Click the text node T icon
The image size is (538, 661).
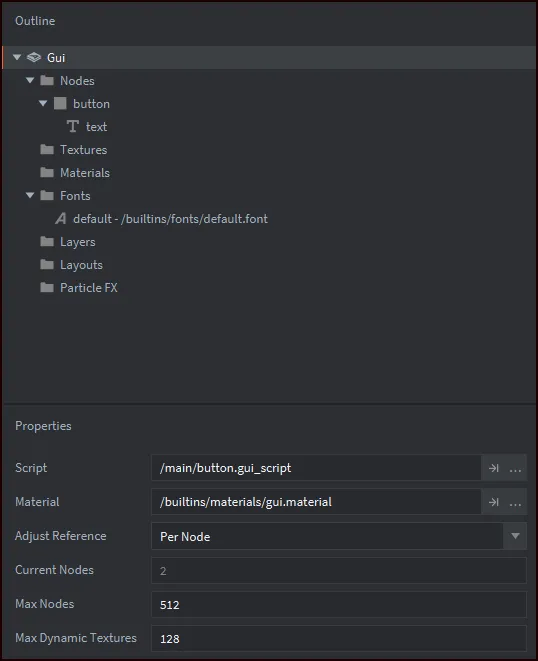73,126
